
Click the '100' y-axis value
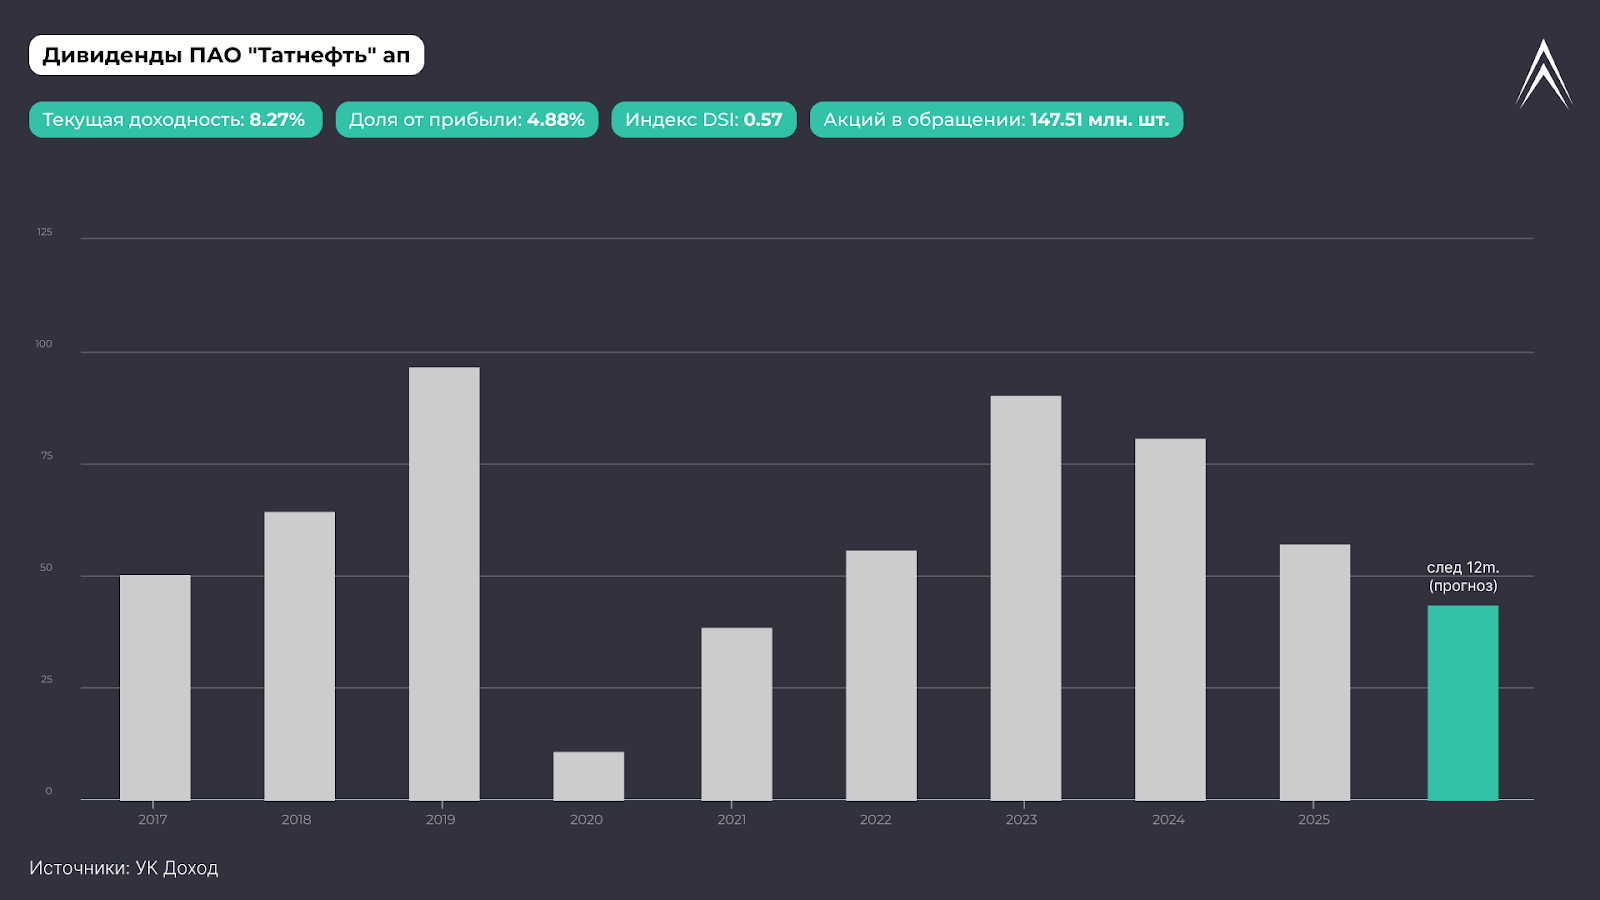[x=44, y=344]
